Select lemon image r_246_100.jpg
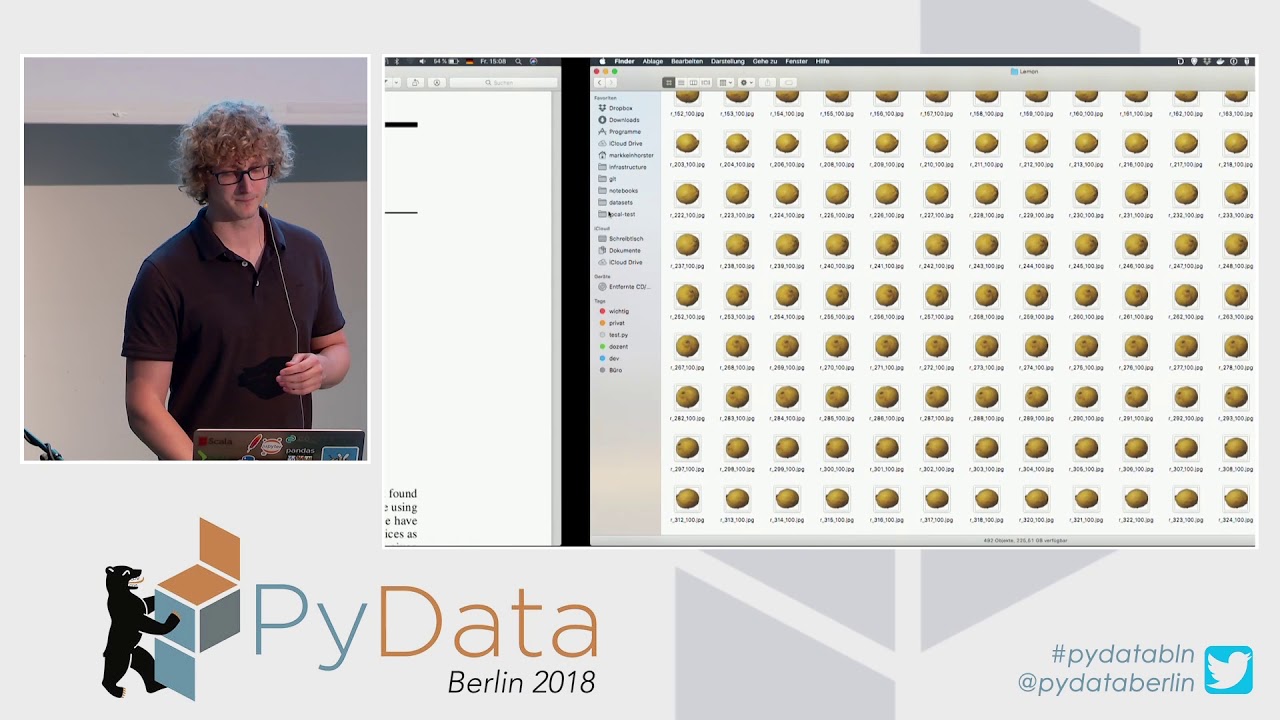The width and height of the screenshot is (1280, 720). 1136,245
